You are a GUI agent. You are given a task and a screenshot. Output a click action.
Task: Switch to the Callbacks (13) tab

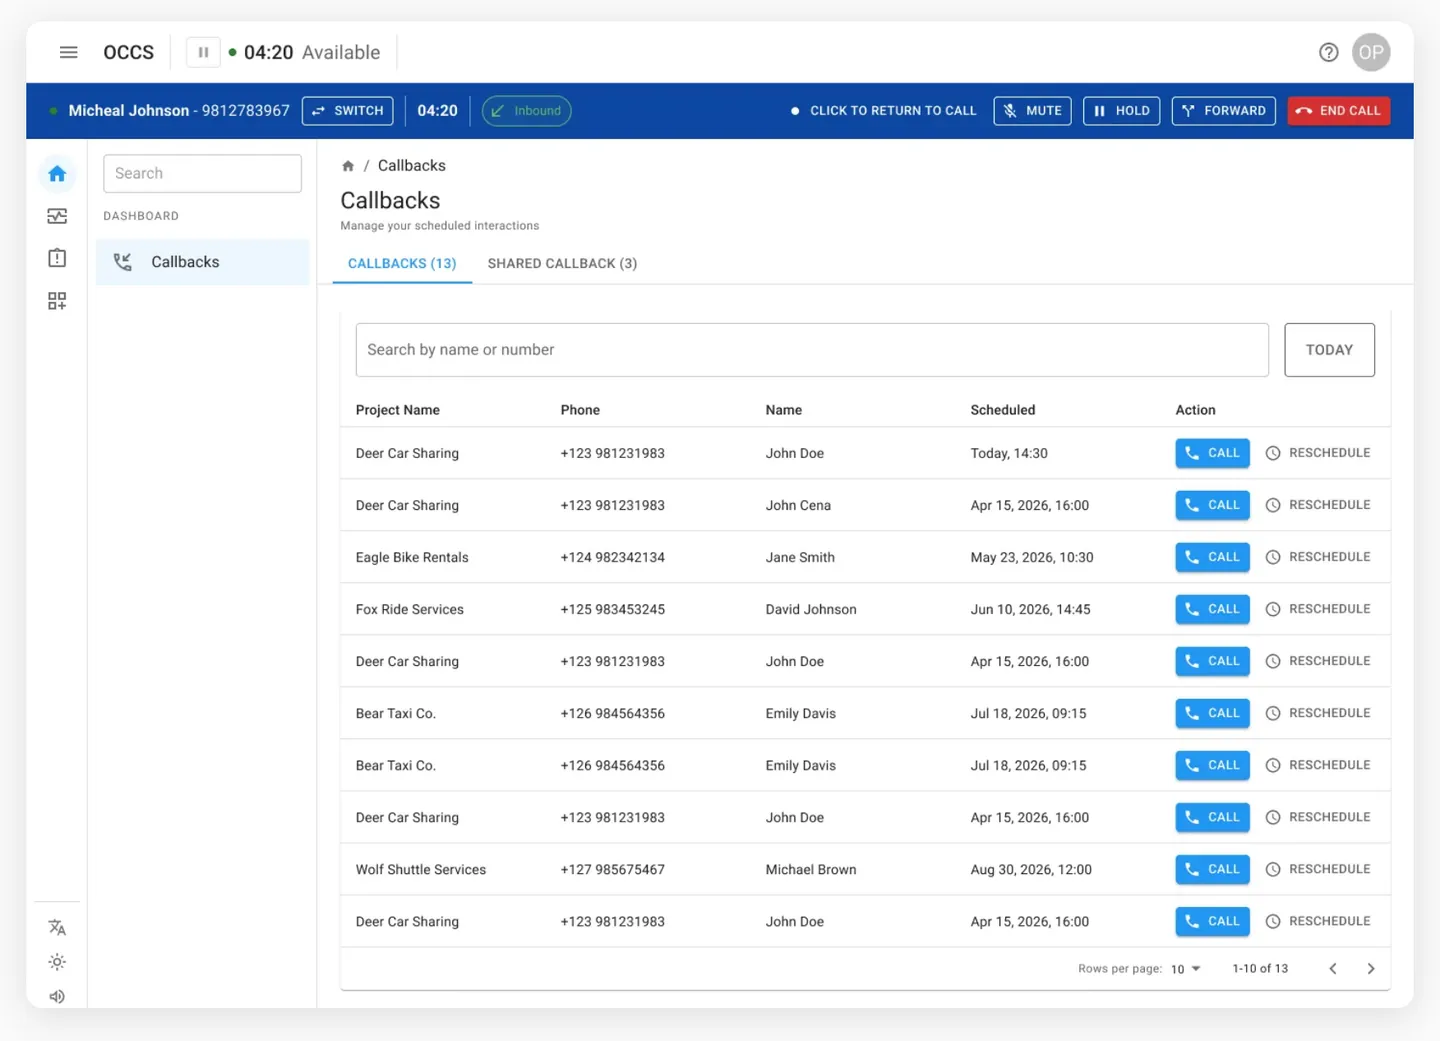(402, 264)
